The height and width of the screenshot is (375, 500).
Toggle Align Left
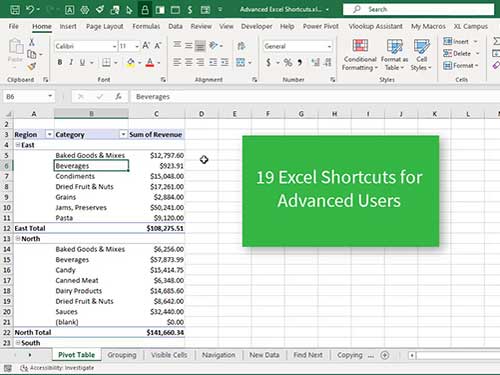click(x=177, y=62)
